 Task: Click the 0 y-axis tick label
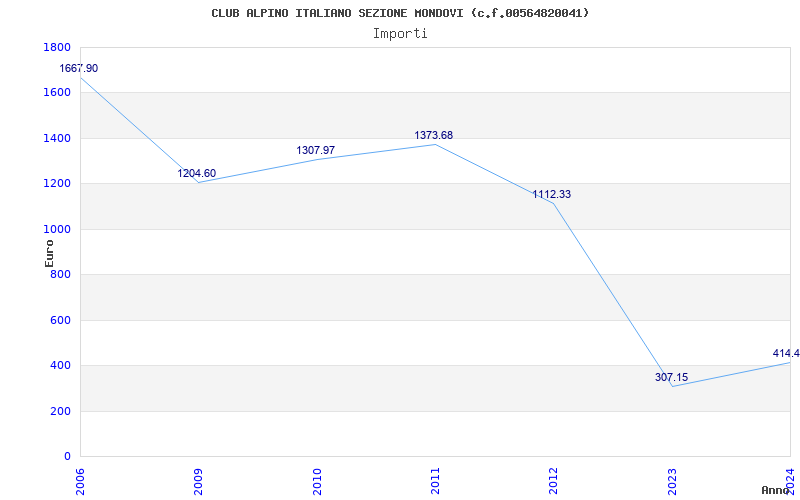pos(67,457)
